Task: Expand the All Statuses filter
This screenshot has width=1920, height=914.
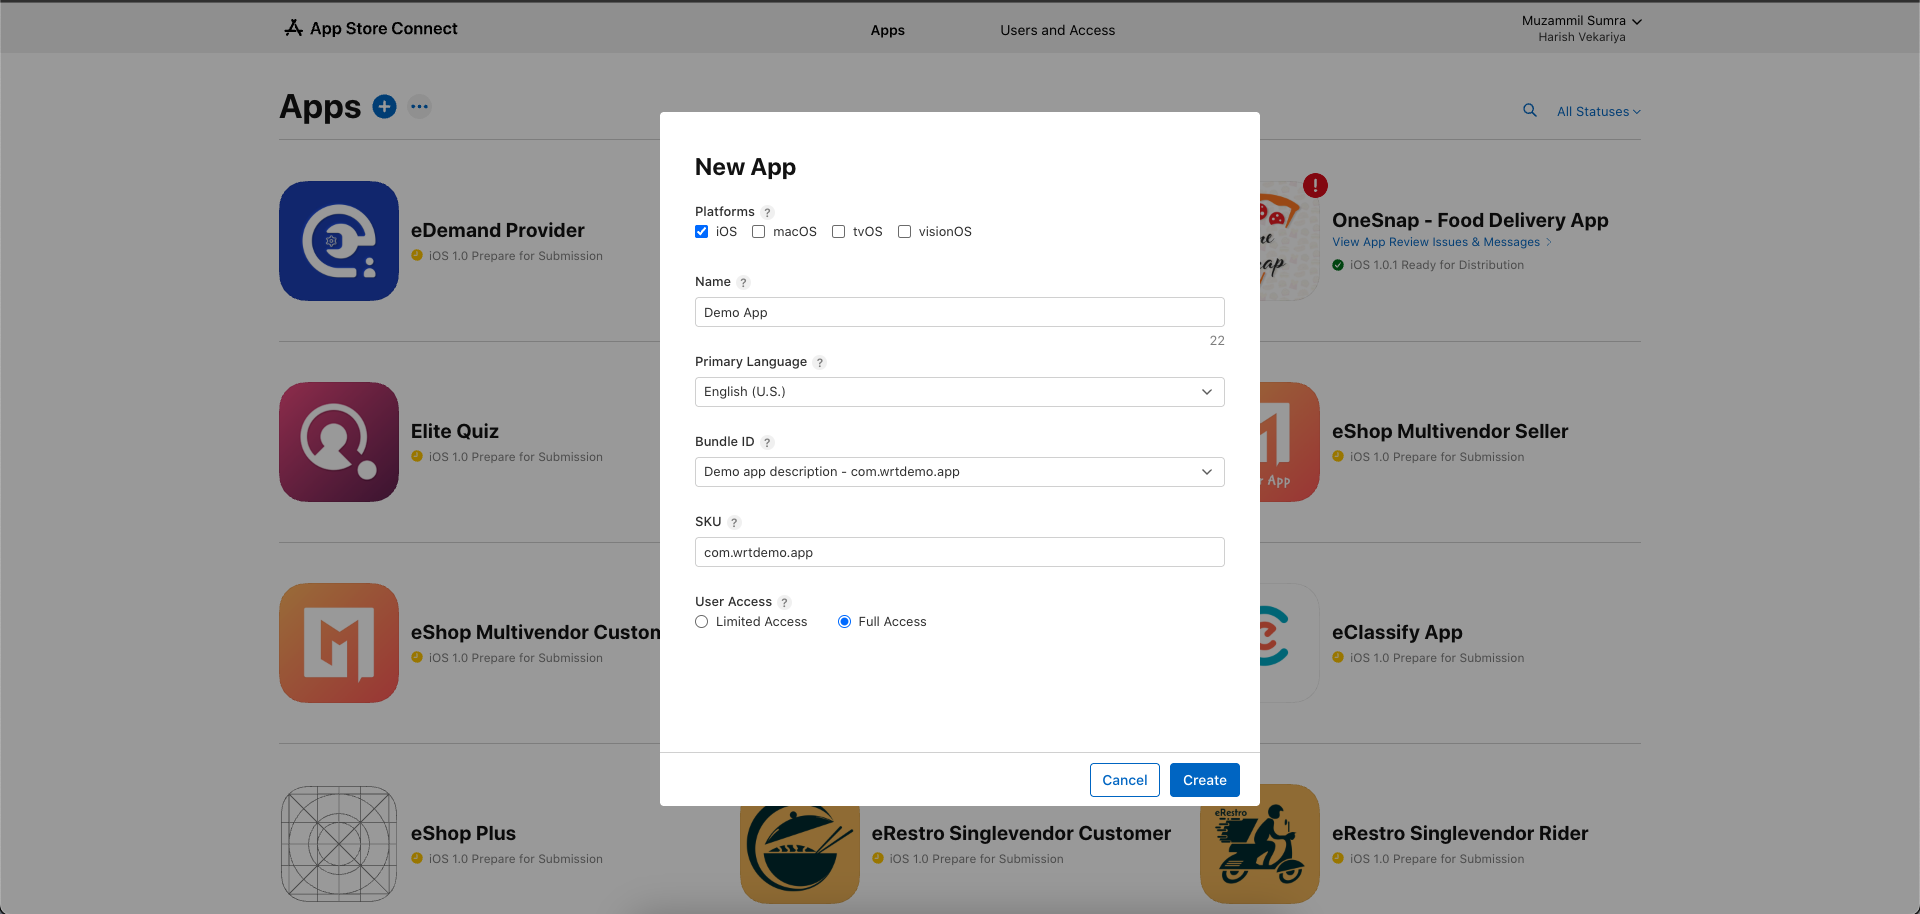Action: pyautogui.click(x=1598, y=112)
